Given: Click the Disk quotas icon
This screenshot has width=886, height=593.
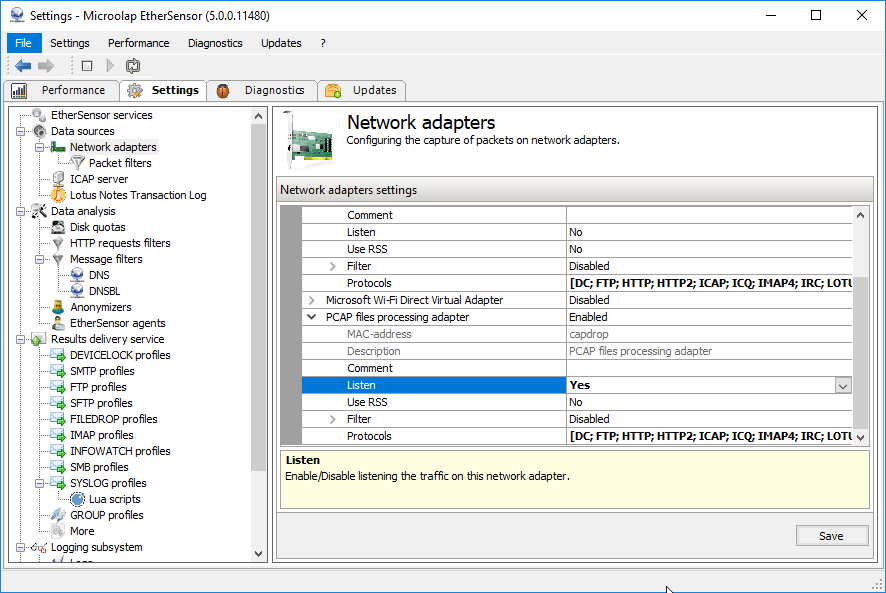Looking at the screenshot, I should pos(58,227).
